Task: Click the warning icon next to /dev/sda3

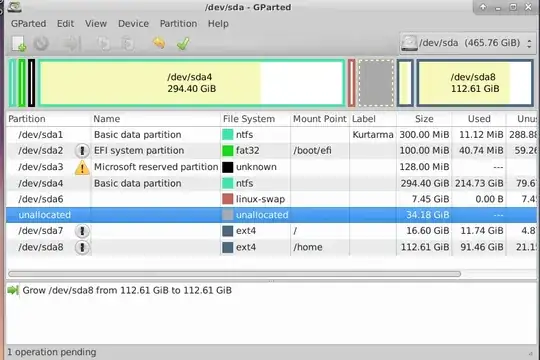Action: tap(82, 167)
